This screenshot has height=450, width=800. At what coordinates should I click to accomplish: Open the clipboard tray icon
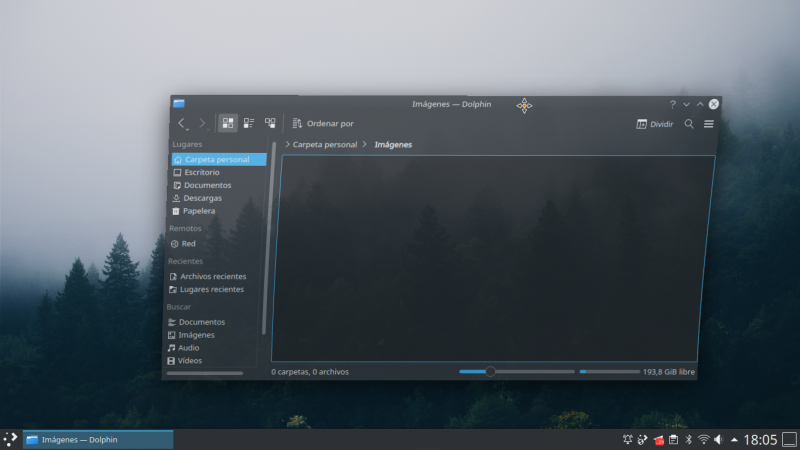[x=673, y=440]
